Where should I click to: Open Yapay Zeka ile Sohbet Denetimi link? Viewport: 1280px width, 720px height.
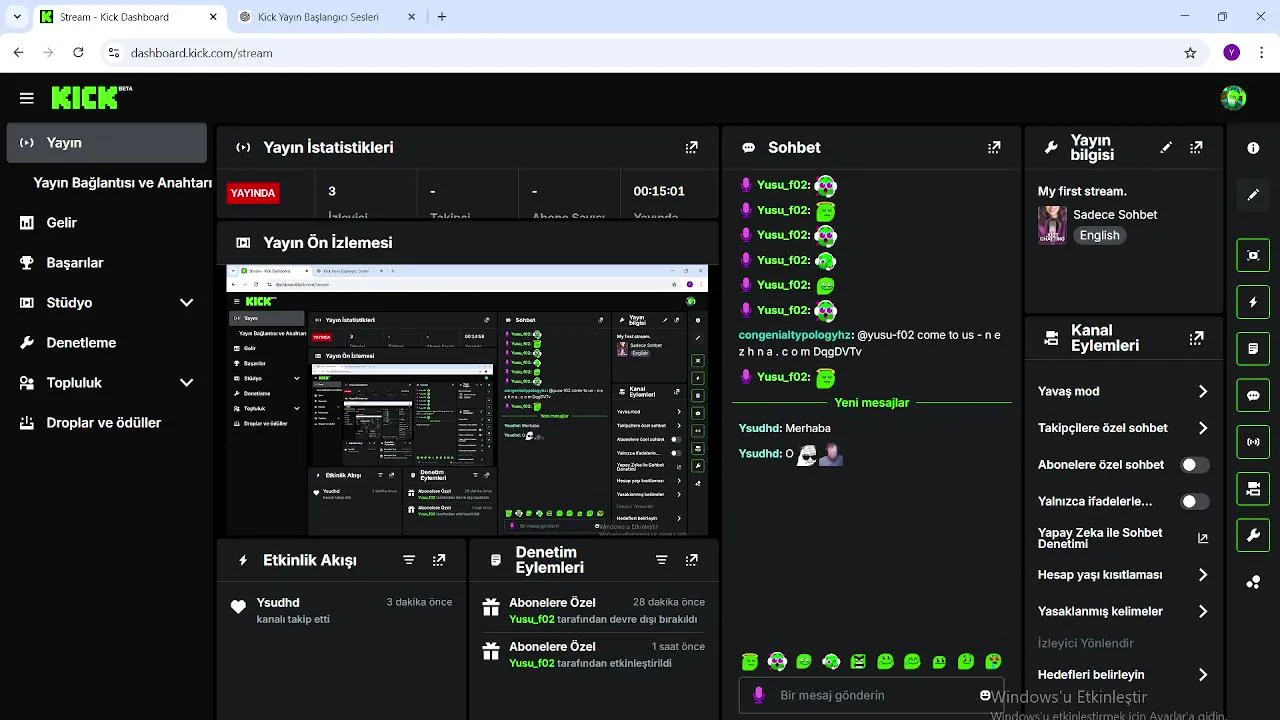point(1123,538)
